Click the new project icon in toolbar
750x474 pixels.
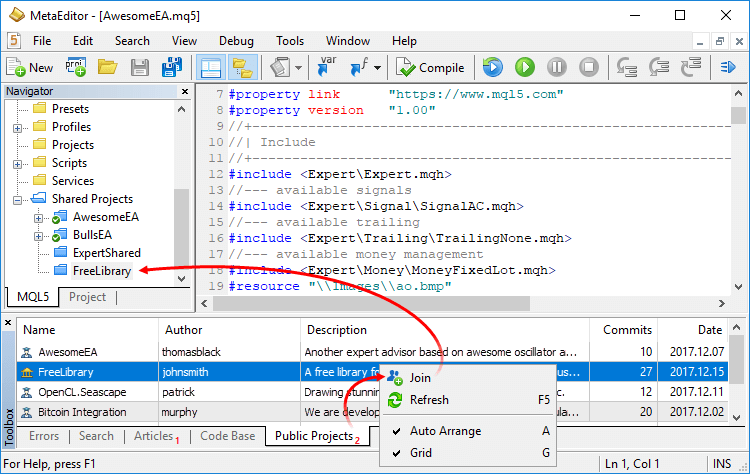76,67
